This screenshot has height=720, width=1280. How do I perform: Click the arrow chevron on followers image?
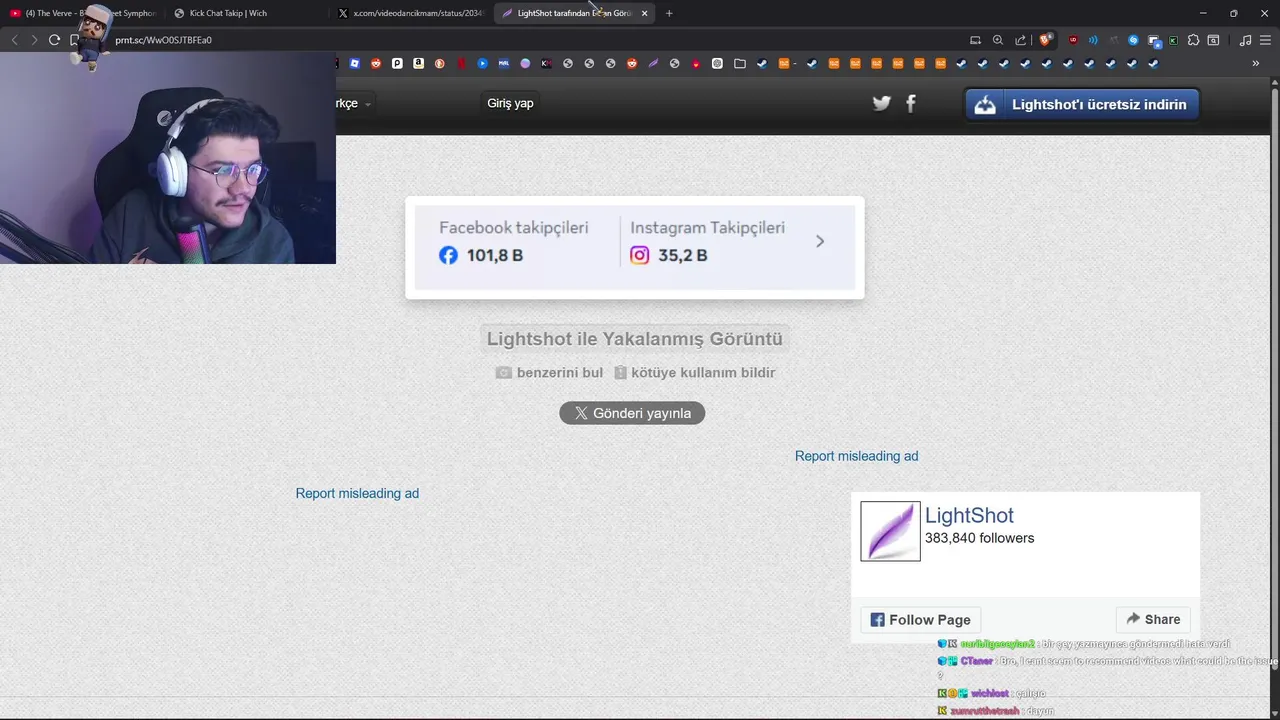(x=820, y=241)
